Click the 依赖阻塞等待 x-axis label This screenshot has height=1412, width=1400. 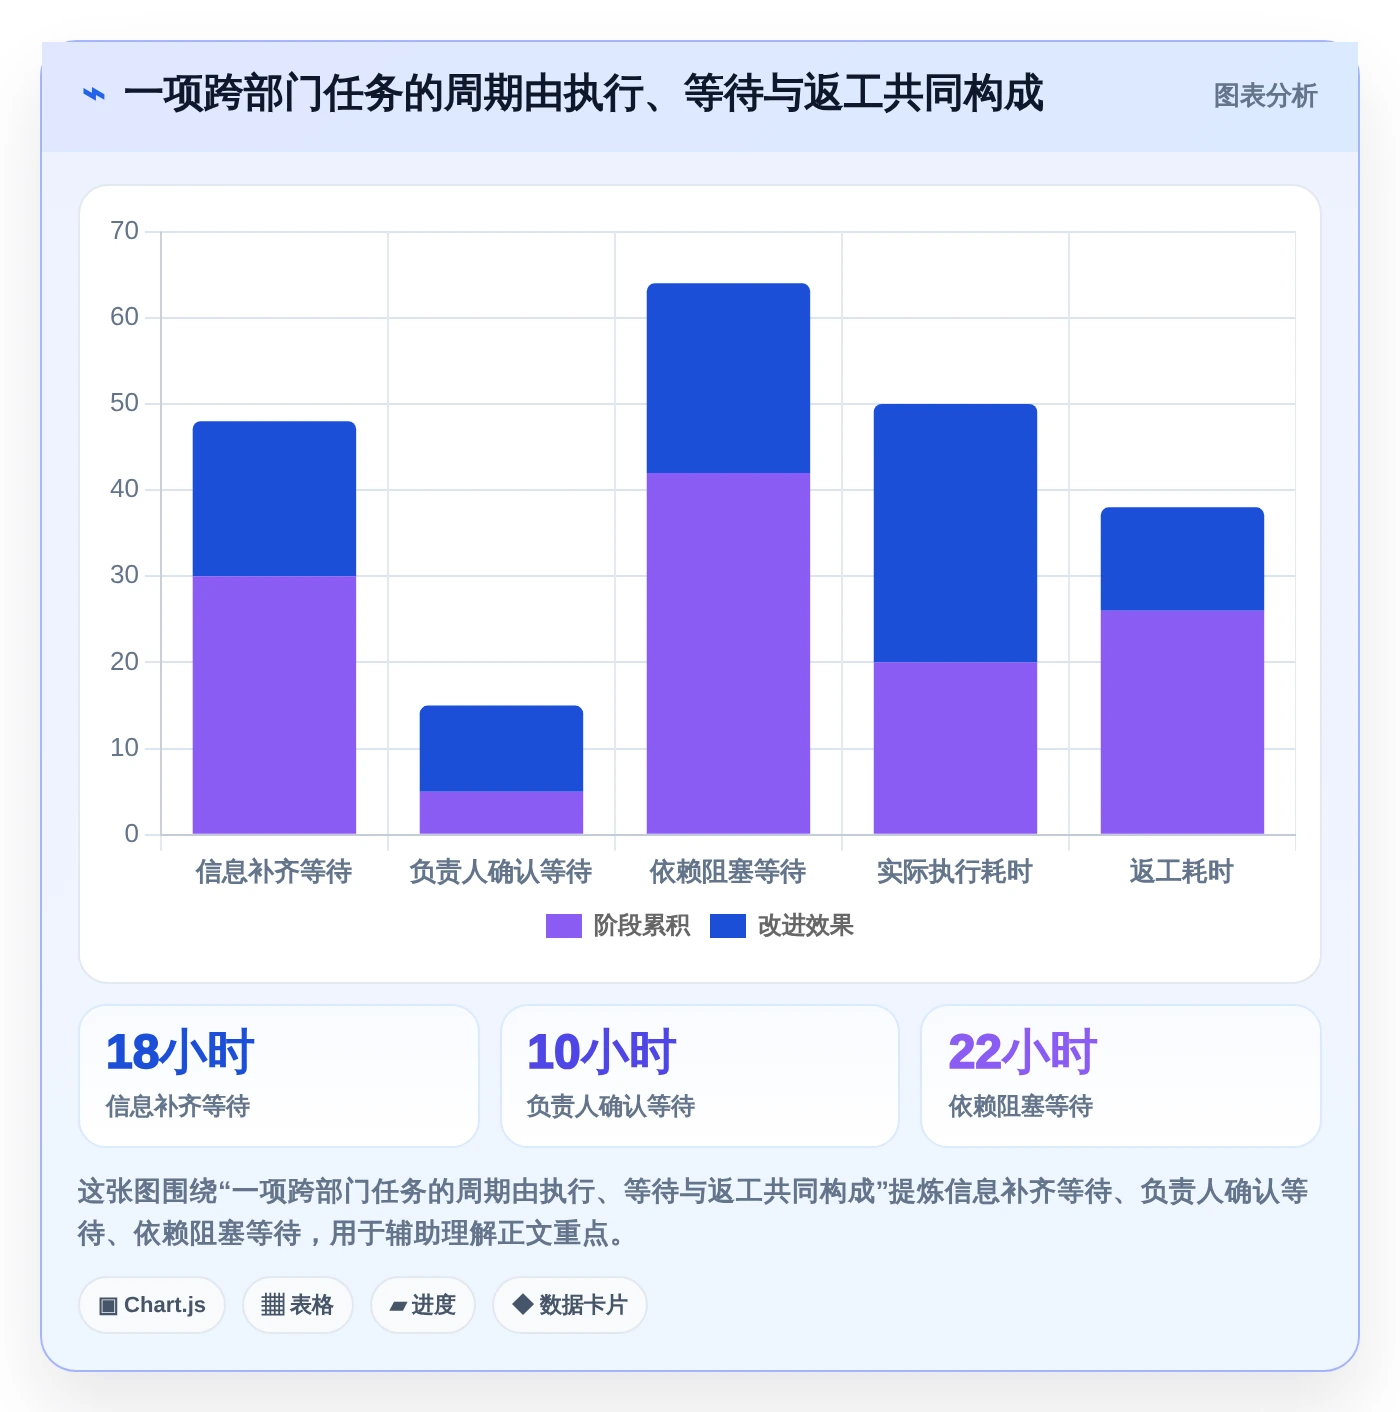[728, 872]
